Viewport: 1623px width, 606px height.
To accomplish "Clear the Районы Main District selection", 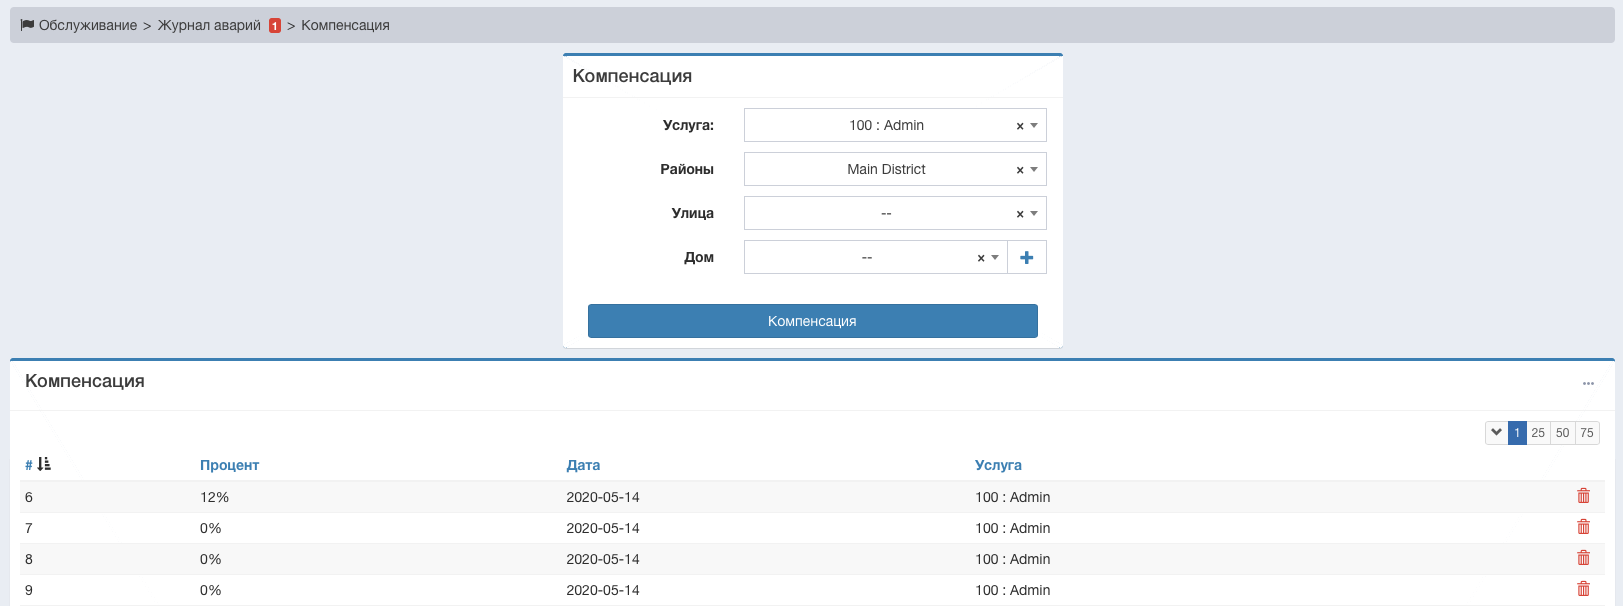I will [1019, 170].
